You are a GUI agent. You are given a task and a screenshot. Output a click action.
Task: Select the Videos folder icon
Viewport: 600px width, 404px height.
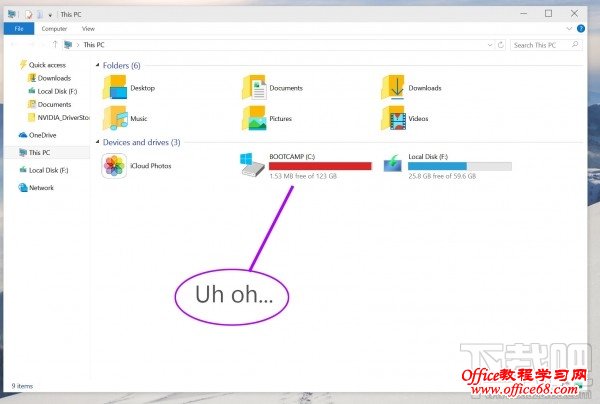[x=393, y=118]
